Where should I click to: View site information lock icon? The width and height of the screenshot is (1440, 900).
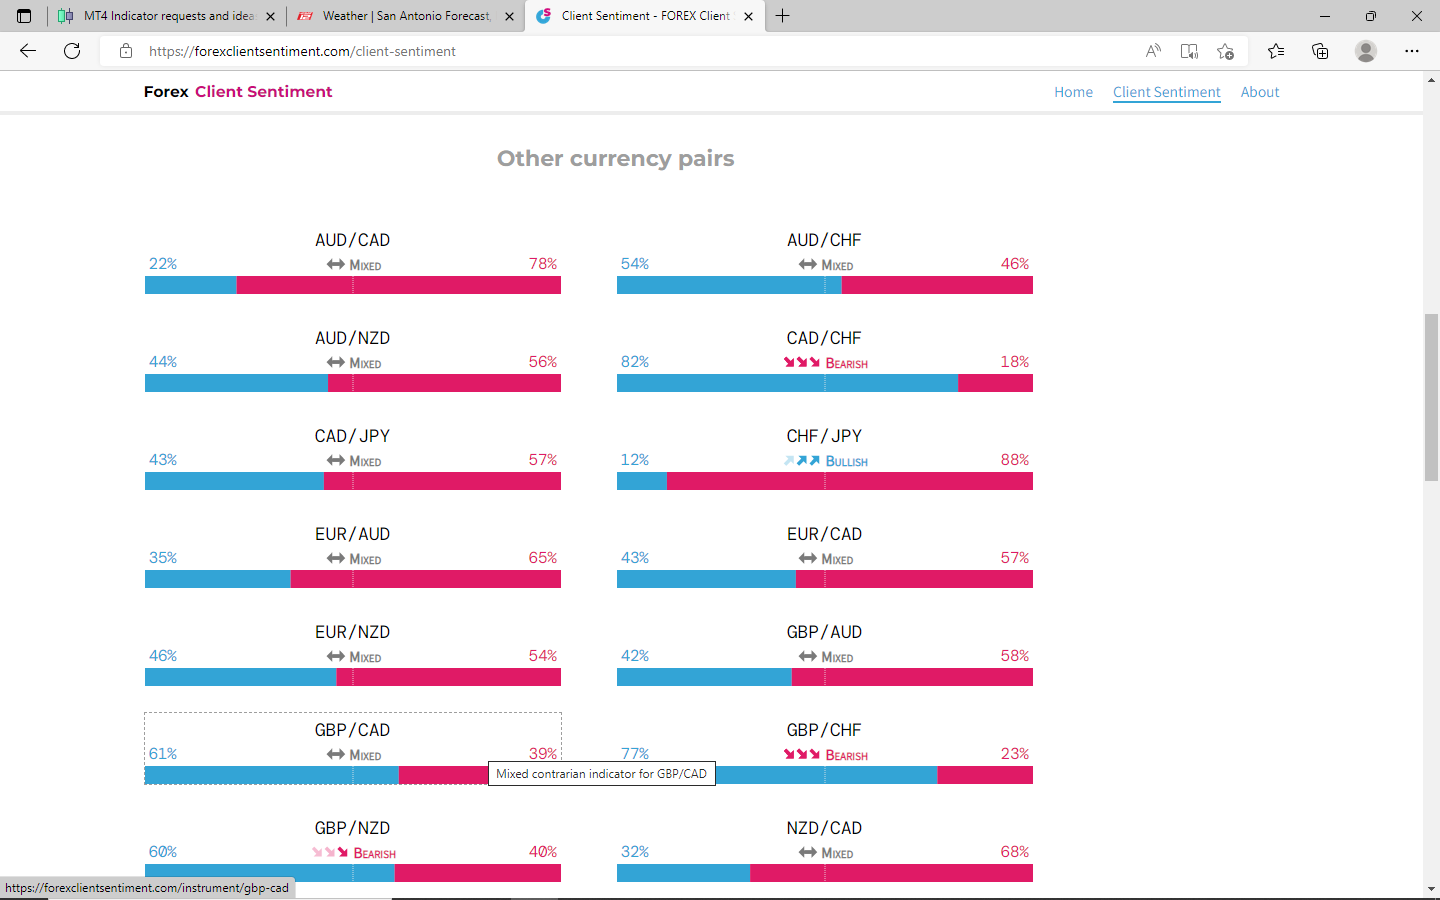126,51
